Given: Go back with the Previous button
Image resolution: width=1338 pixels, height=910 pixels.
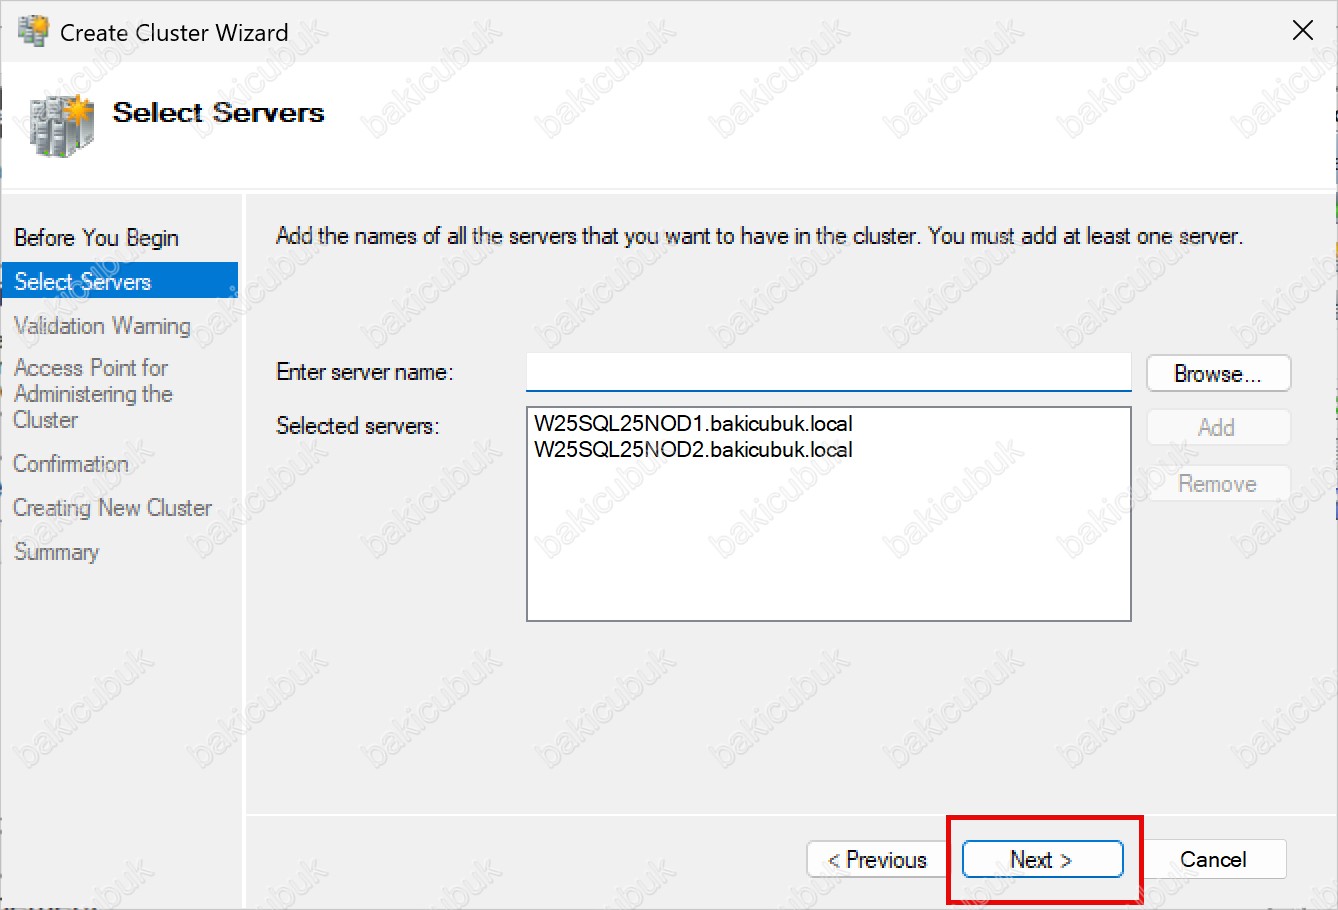Looking at the screenshot, I should coord(877,860).
